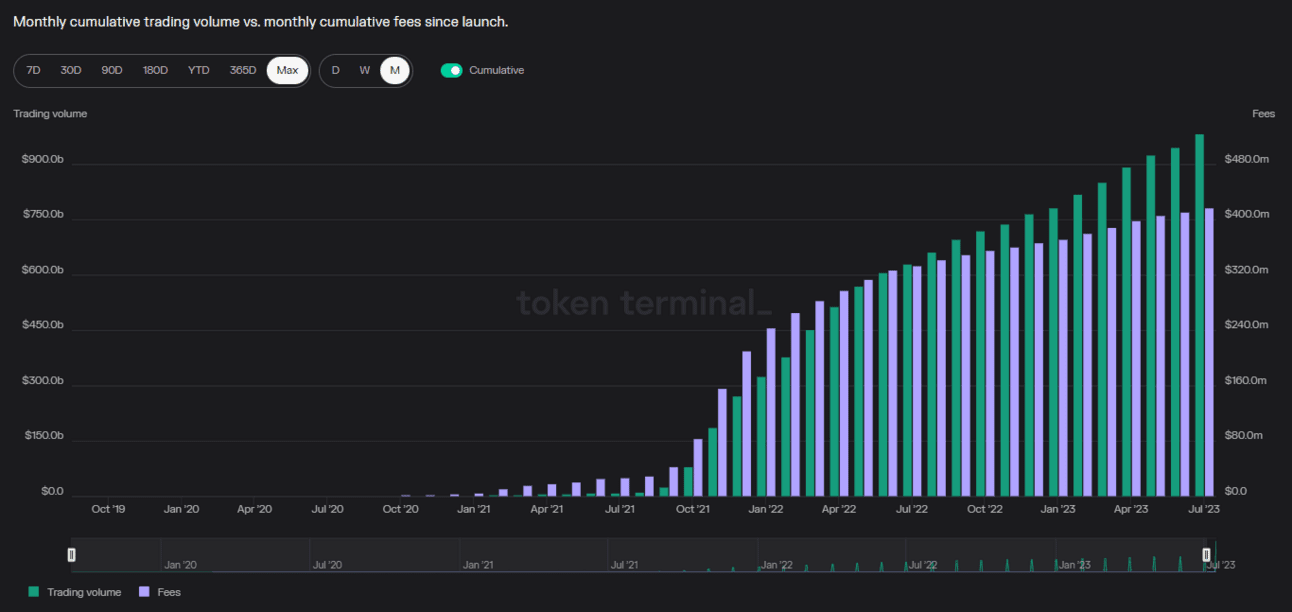This screenshot has width=1292, height=612.
Task: Click the green Trading volume legend swatch
Action: point(34,592)
